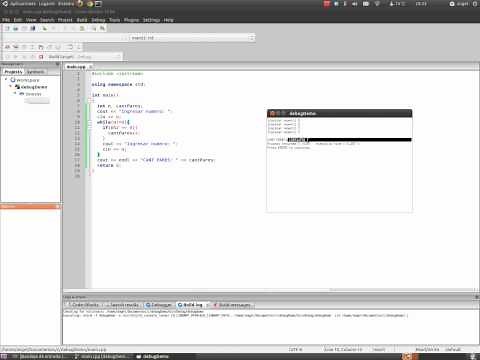
Task: Click the Open file toolbar icon
Action: pyautogui.click(x=16, y=29)
